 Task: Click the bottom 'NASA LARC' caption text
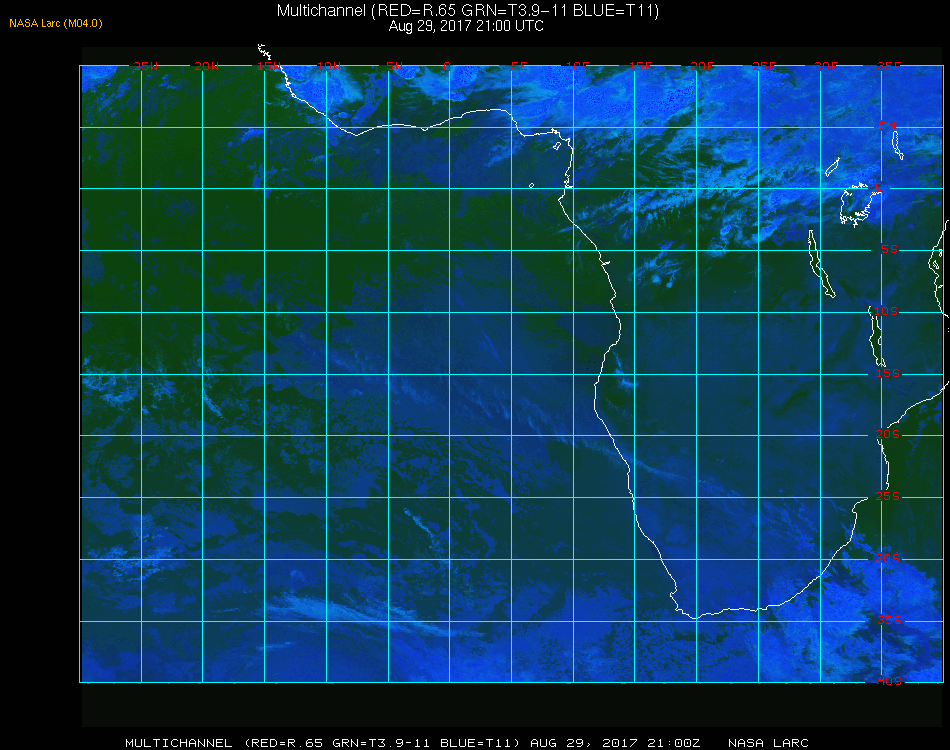[x=768, y=743]
